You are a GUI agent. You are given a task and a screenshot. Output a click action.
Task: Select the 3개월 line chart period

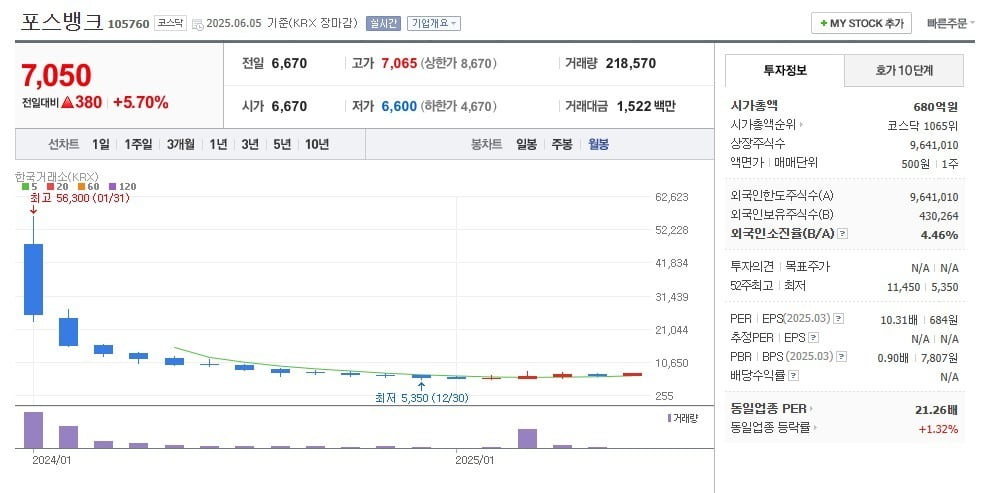tap(181, 145)
